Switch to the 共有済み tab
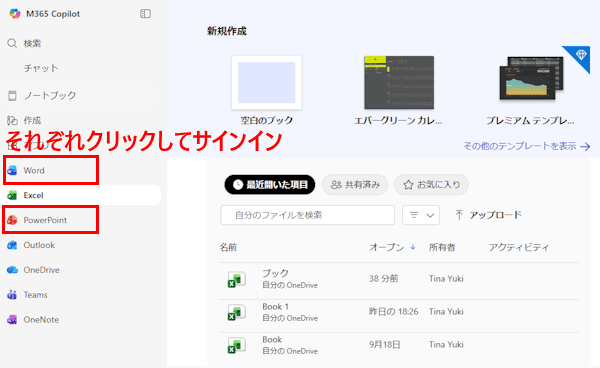Screen dimensions: 600x368 tap(355, 185)
